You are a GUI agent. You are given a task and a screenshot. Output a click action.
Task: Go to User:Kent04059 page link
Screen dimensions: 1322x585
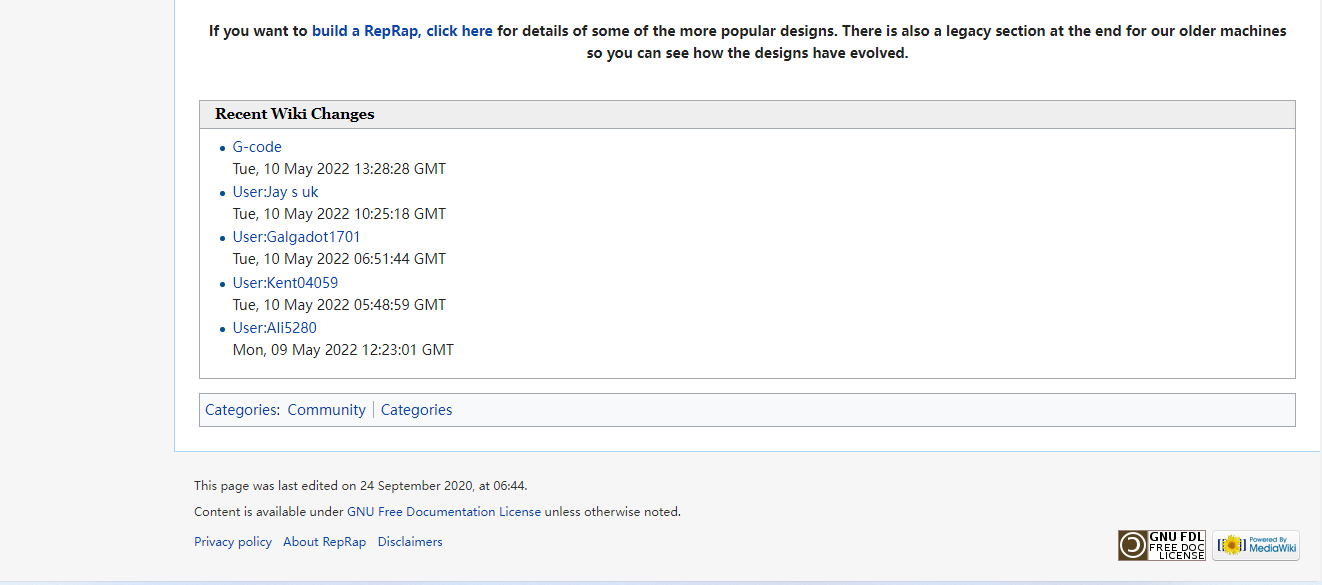tap(285, 283)
